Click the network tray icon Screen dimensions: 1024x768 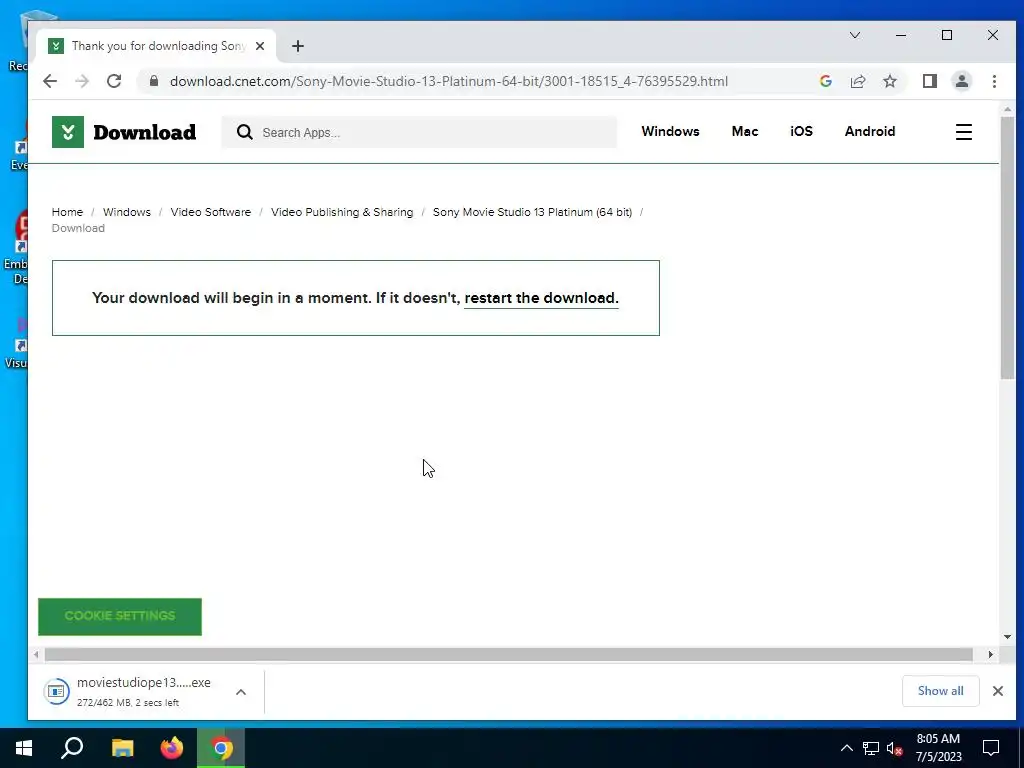coord(871,748)
